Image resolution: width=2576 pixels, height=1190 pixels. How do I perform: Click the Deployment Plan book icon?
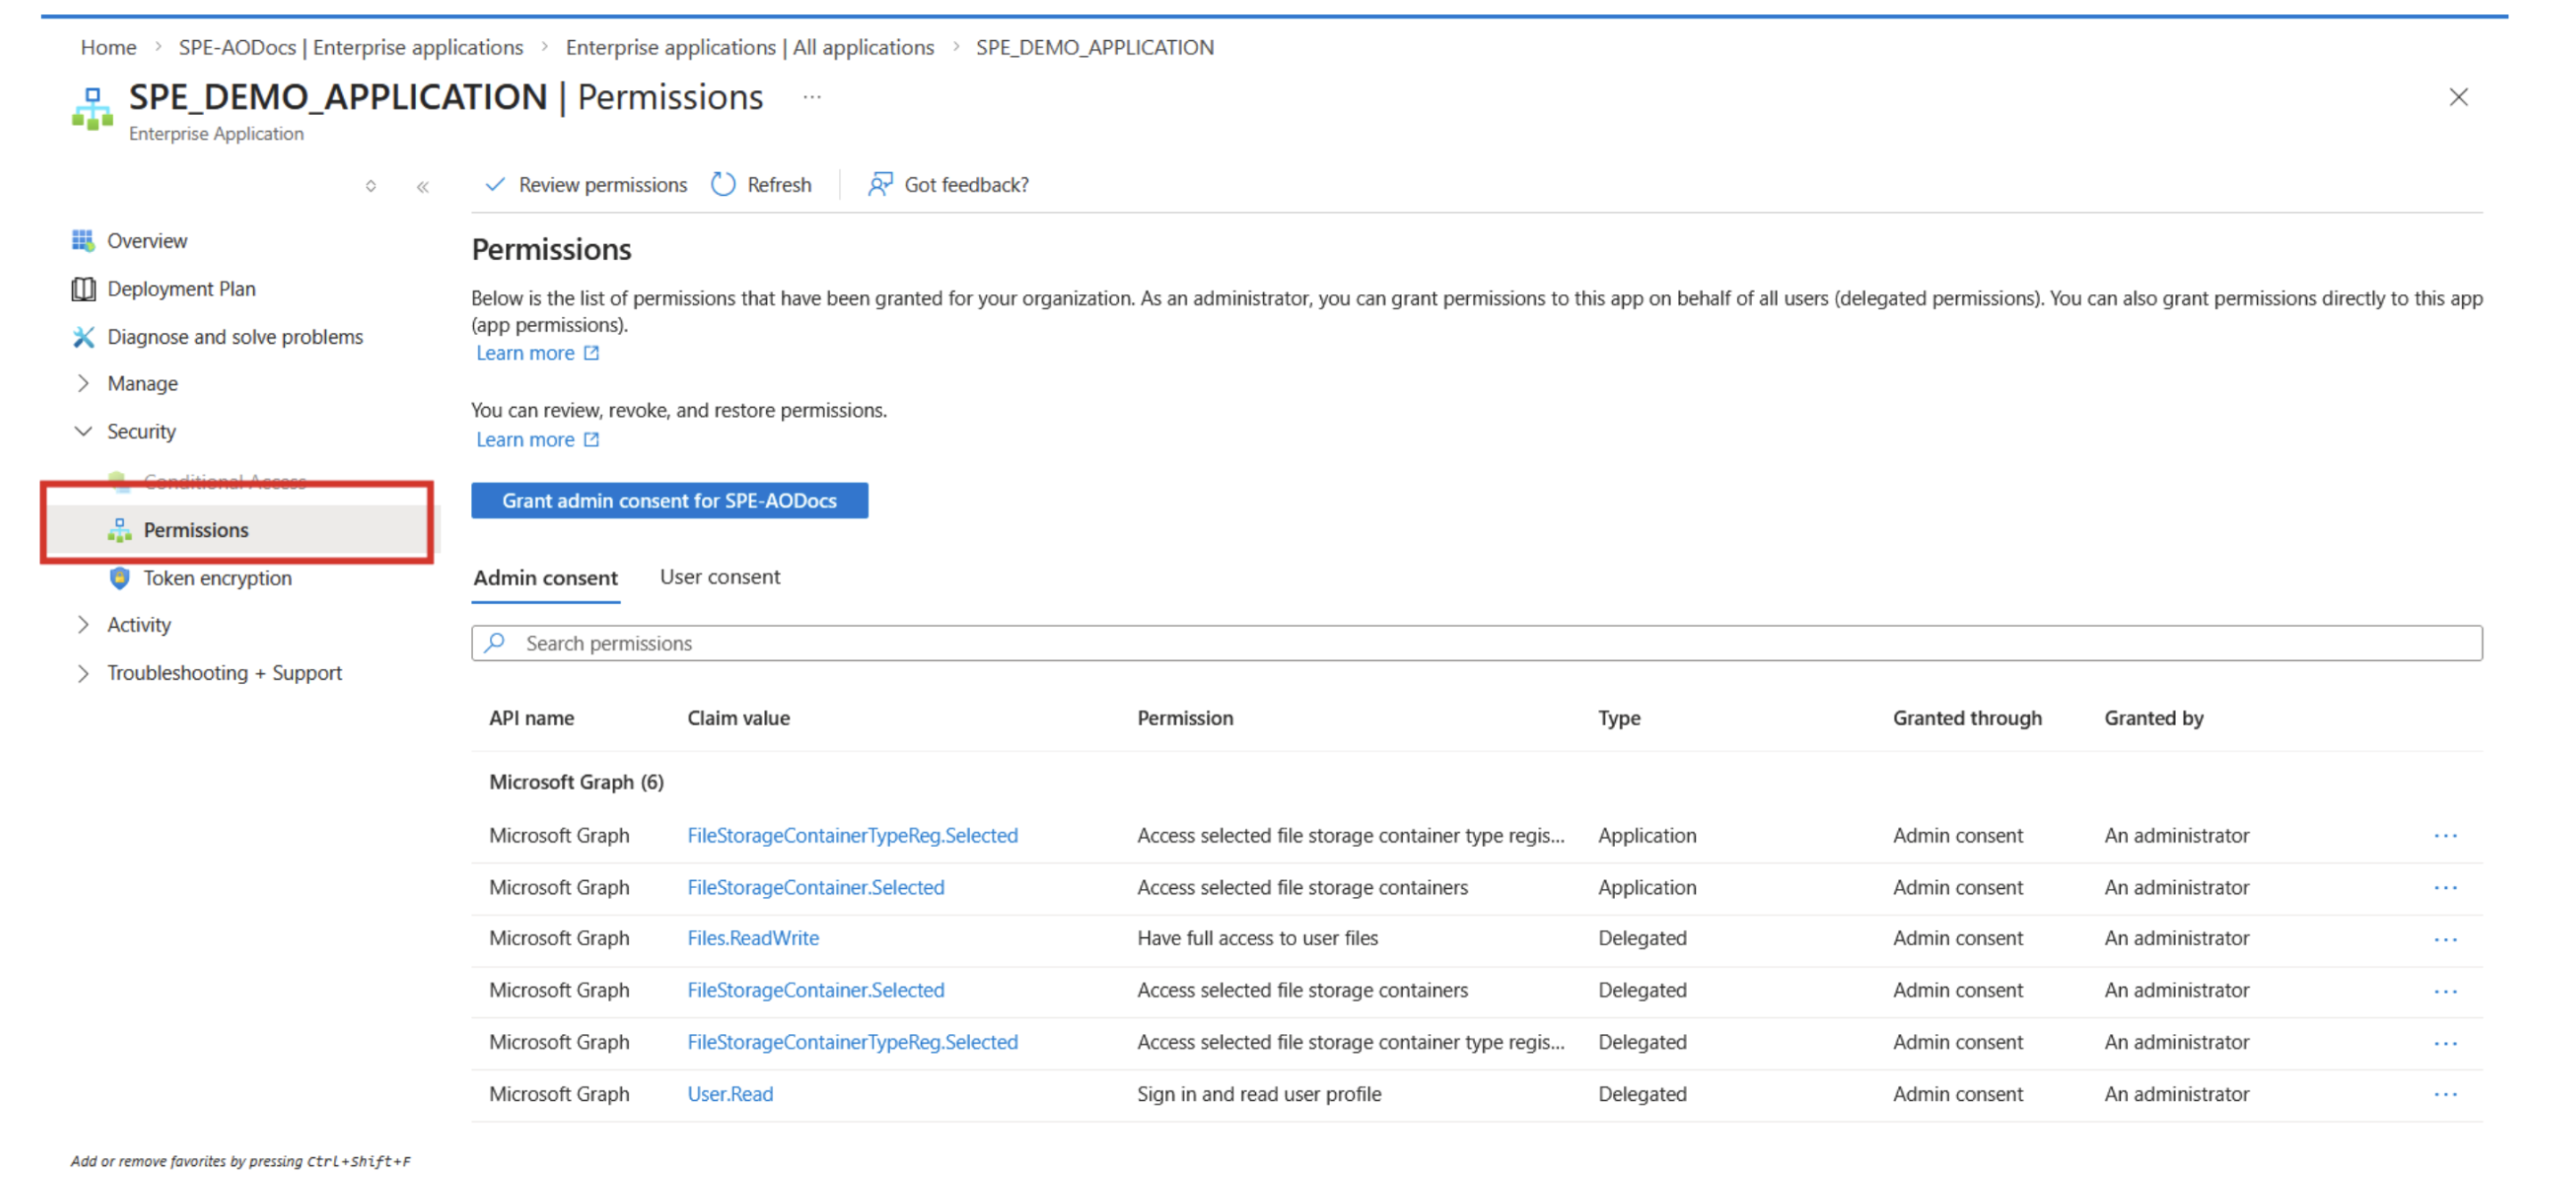pyautogui.click(x=83, y=289)
